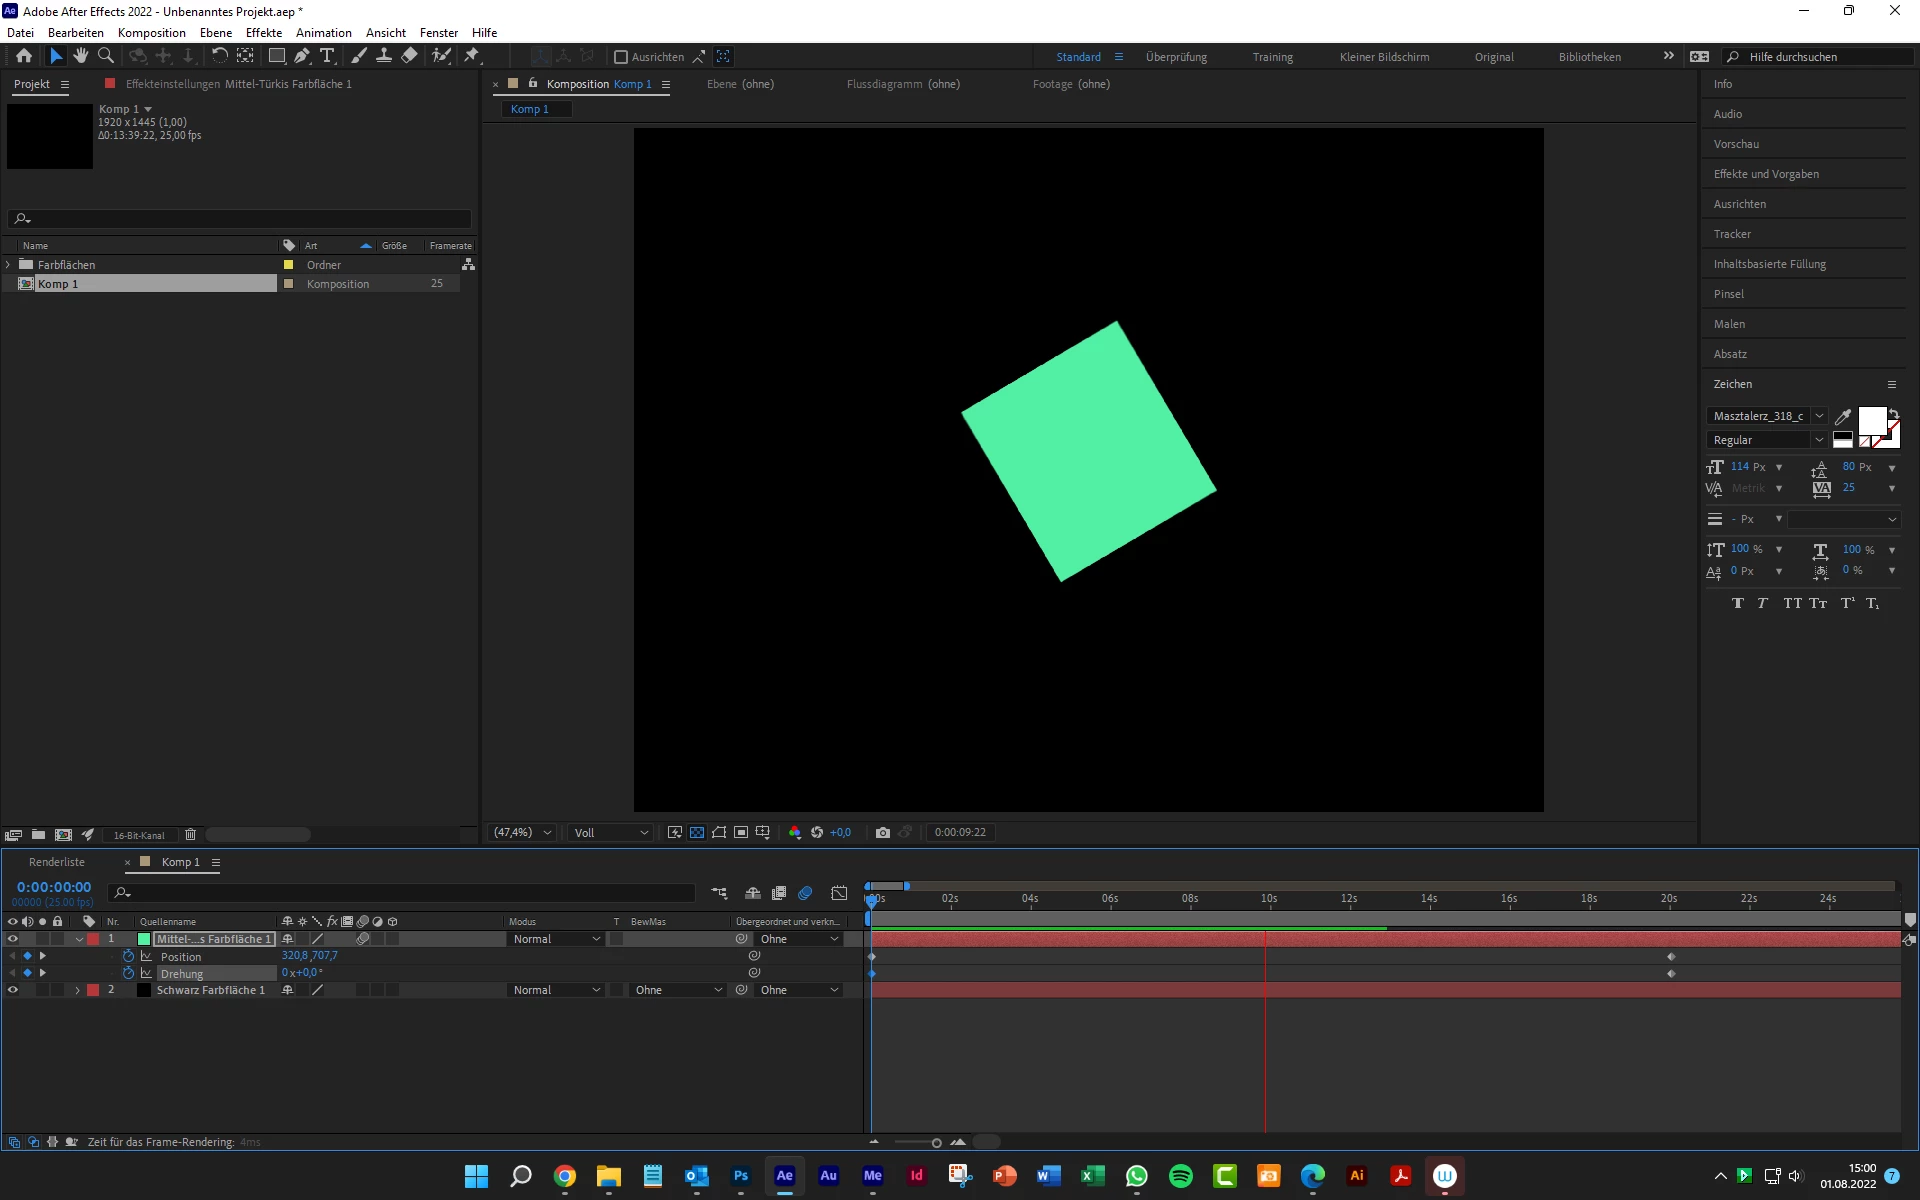Click the white fill color swatch
This screenshot has width=1920, height=1200.
point(1871,420)
